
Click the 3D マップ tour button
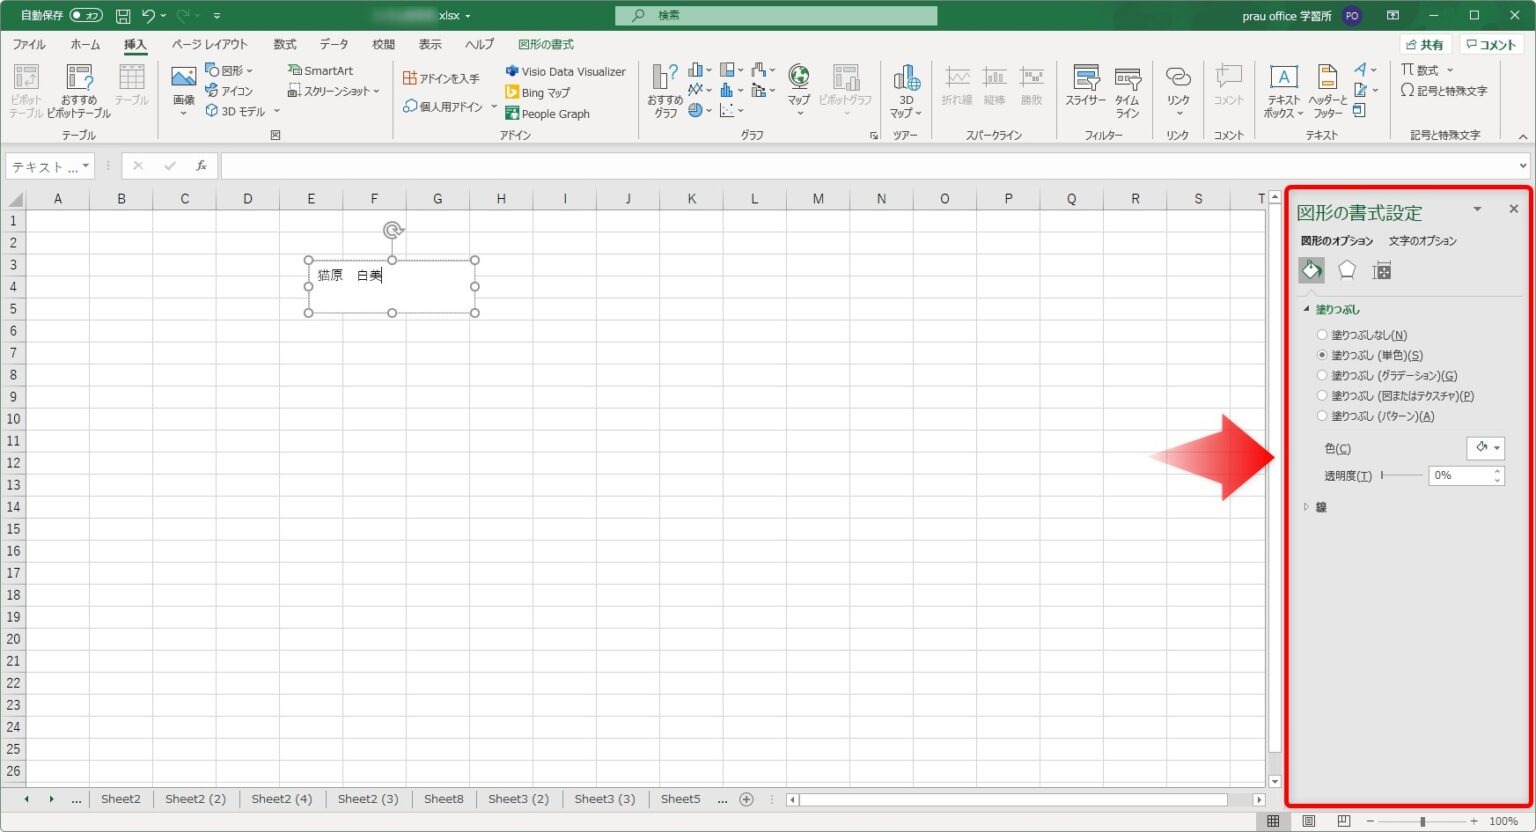pos(906,91)
